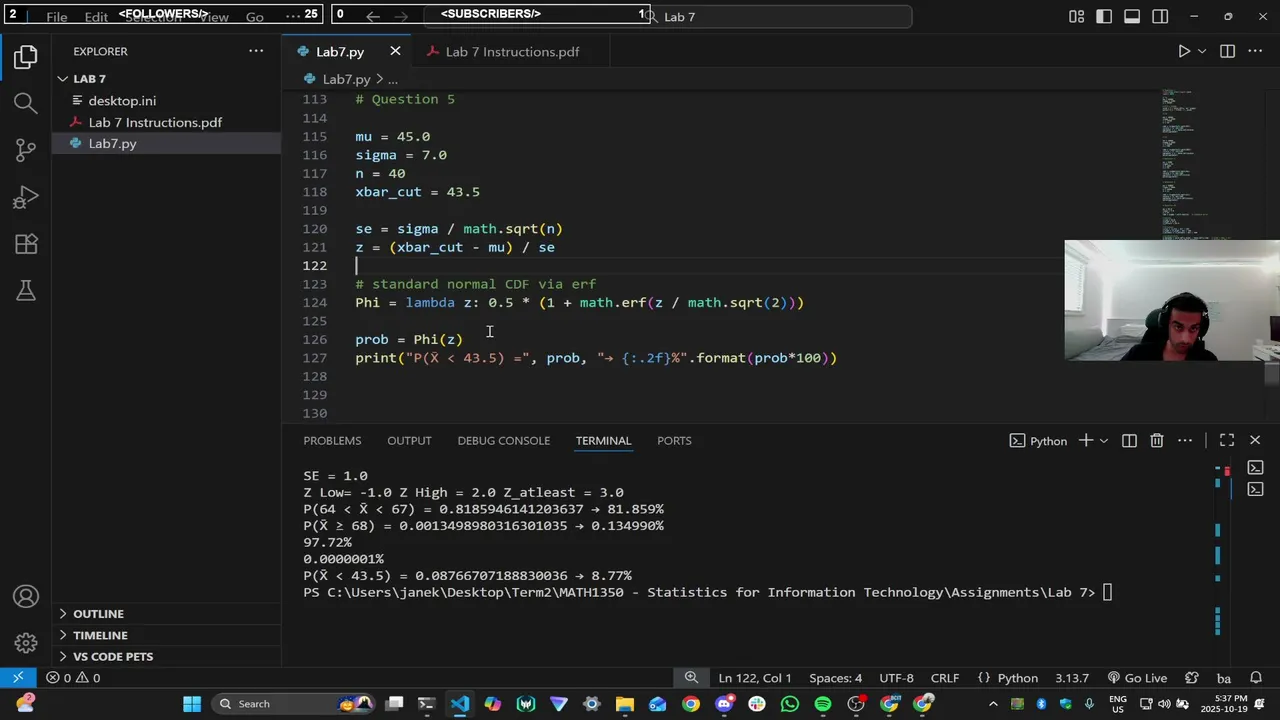The width and height of the screenshot is (1280, 720).
Task: Split the terminal
Action: [1129, 440]
